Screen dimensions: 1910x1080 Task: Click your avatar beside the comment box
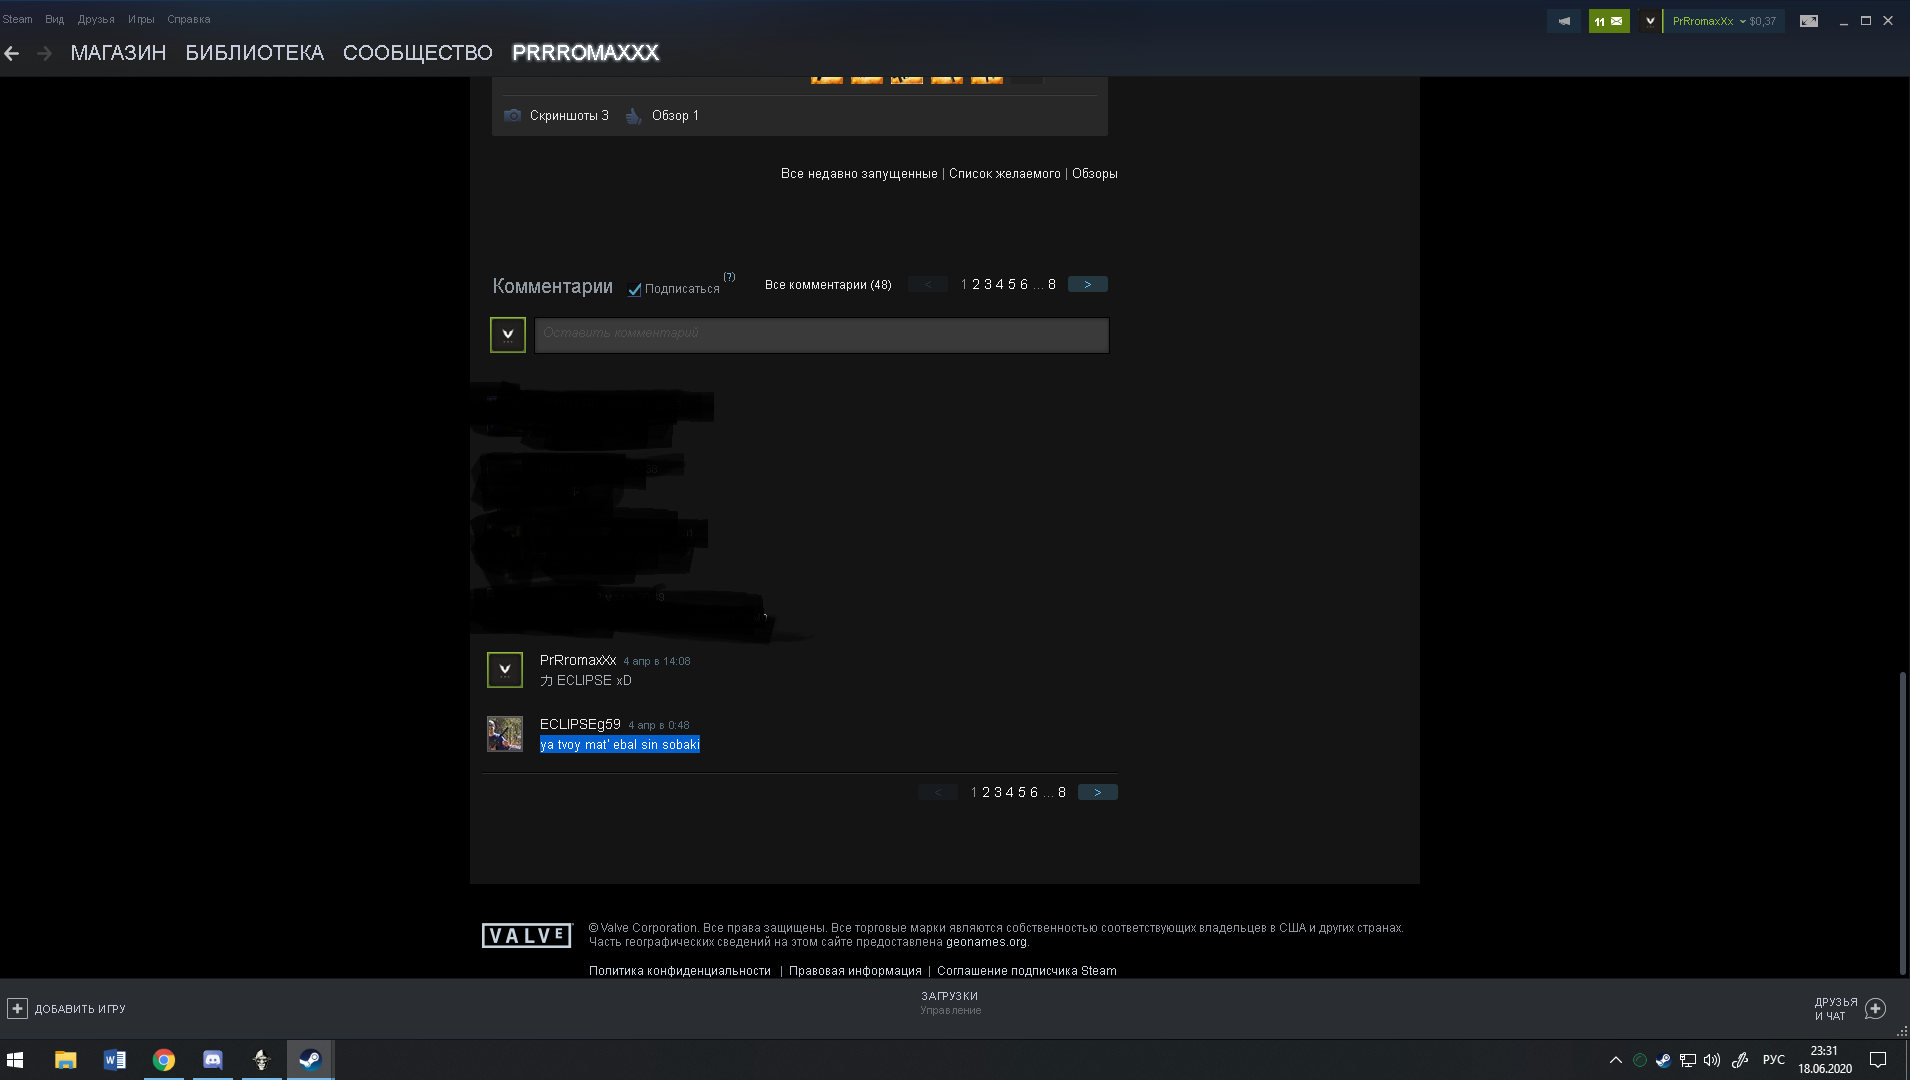[x=508, y=335]
